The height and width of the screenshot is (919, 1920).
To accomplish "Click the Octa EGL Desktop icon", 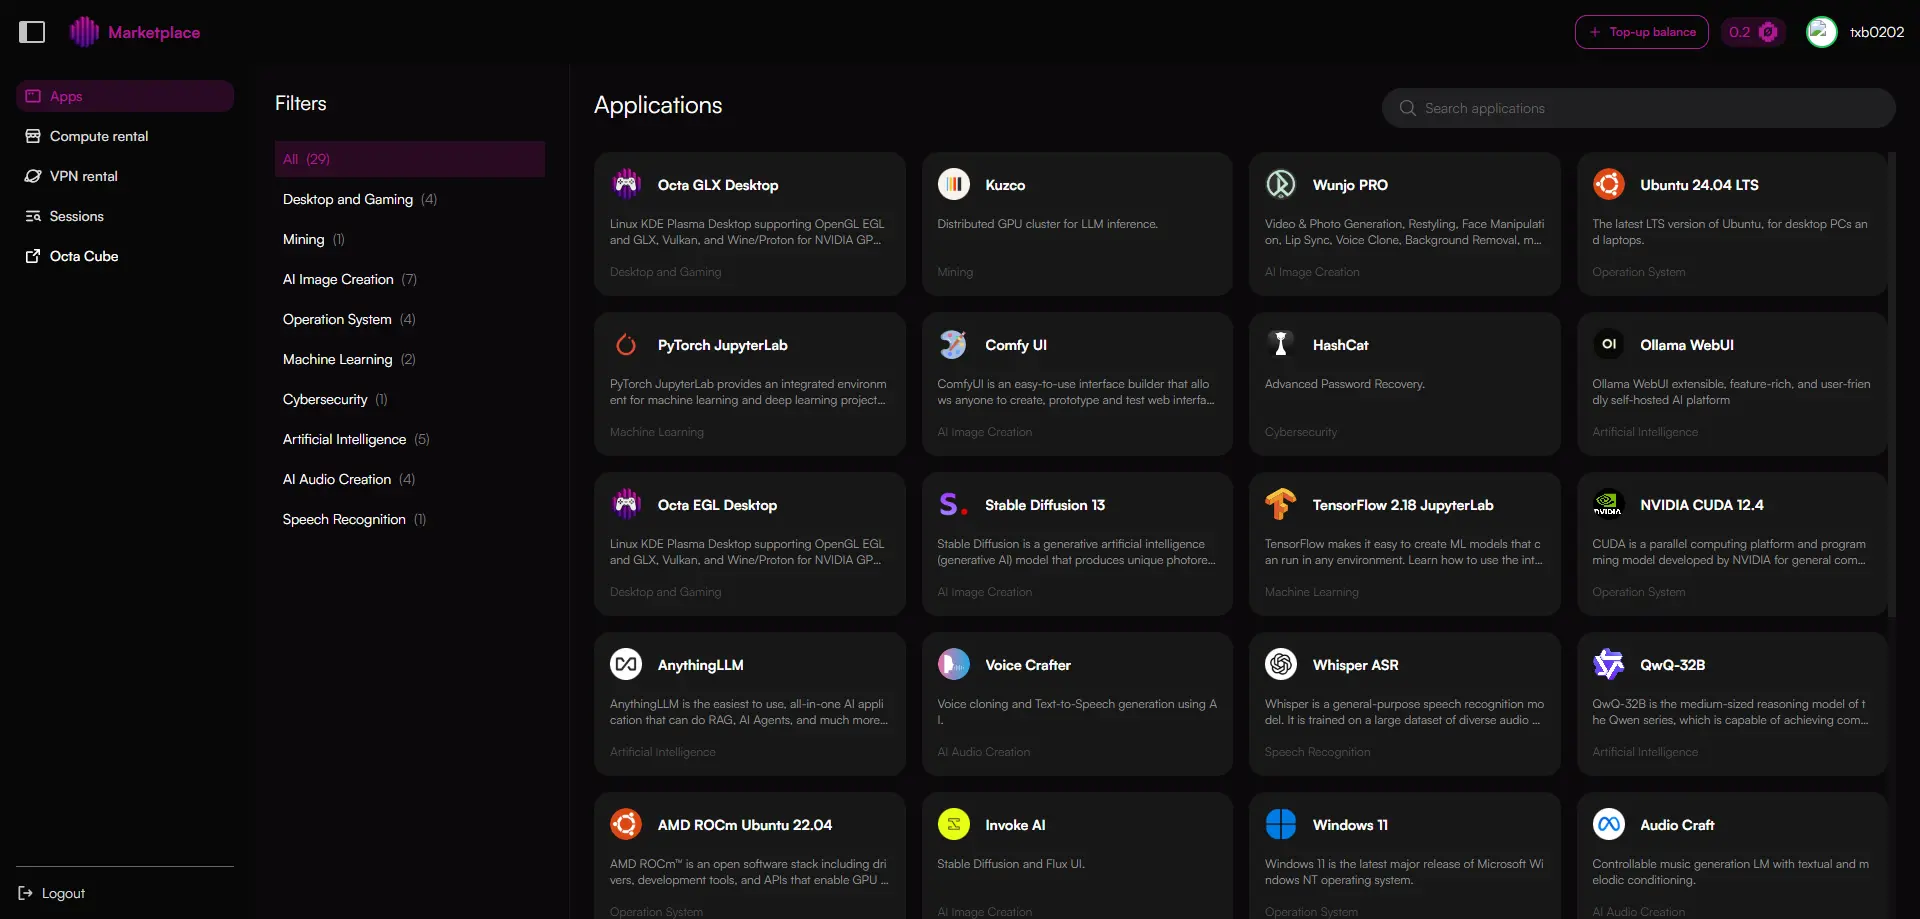I will (x=626, y=504).
